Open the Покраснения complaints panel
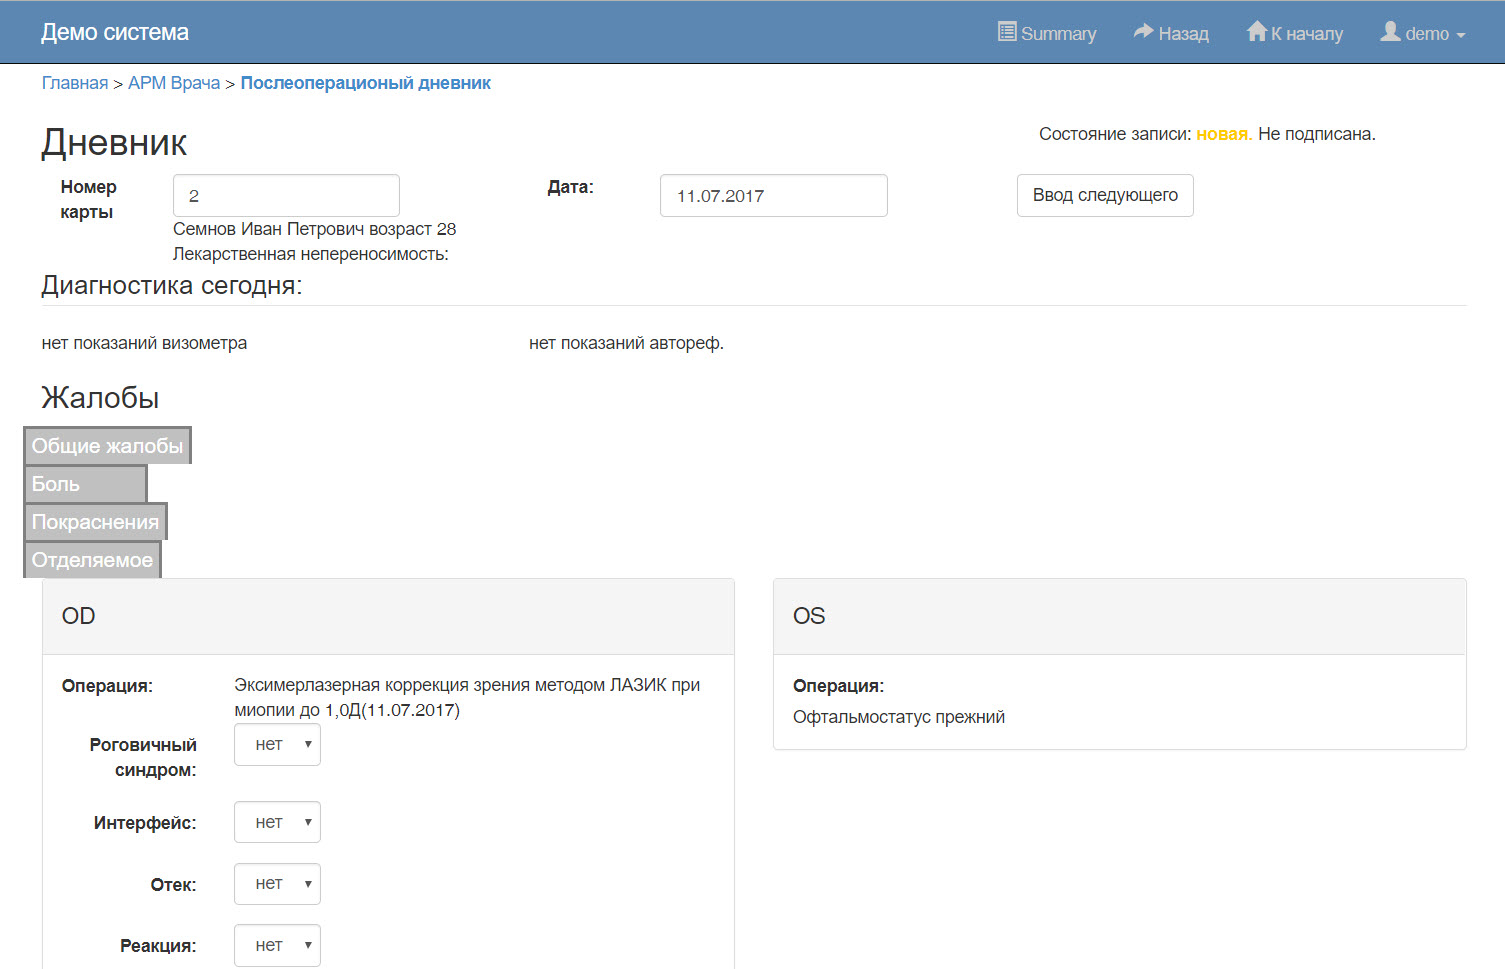 tap(95, 522)
